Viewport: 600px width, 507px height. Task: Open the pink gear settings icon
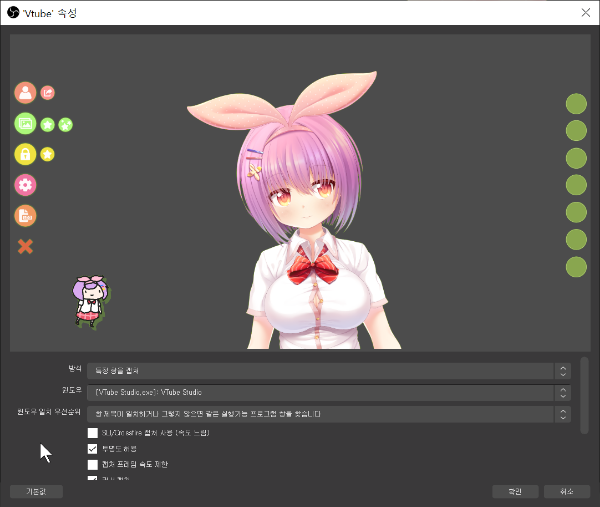pos(25,185)
